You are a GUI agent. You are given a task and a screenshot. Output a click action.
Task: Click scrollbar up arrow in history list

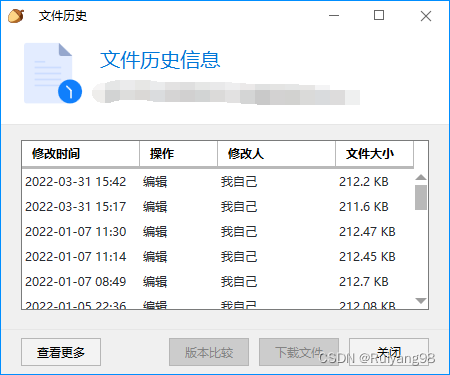tap(421, 177)
